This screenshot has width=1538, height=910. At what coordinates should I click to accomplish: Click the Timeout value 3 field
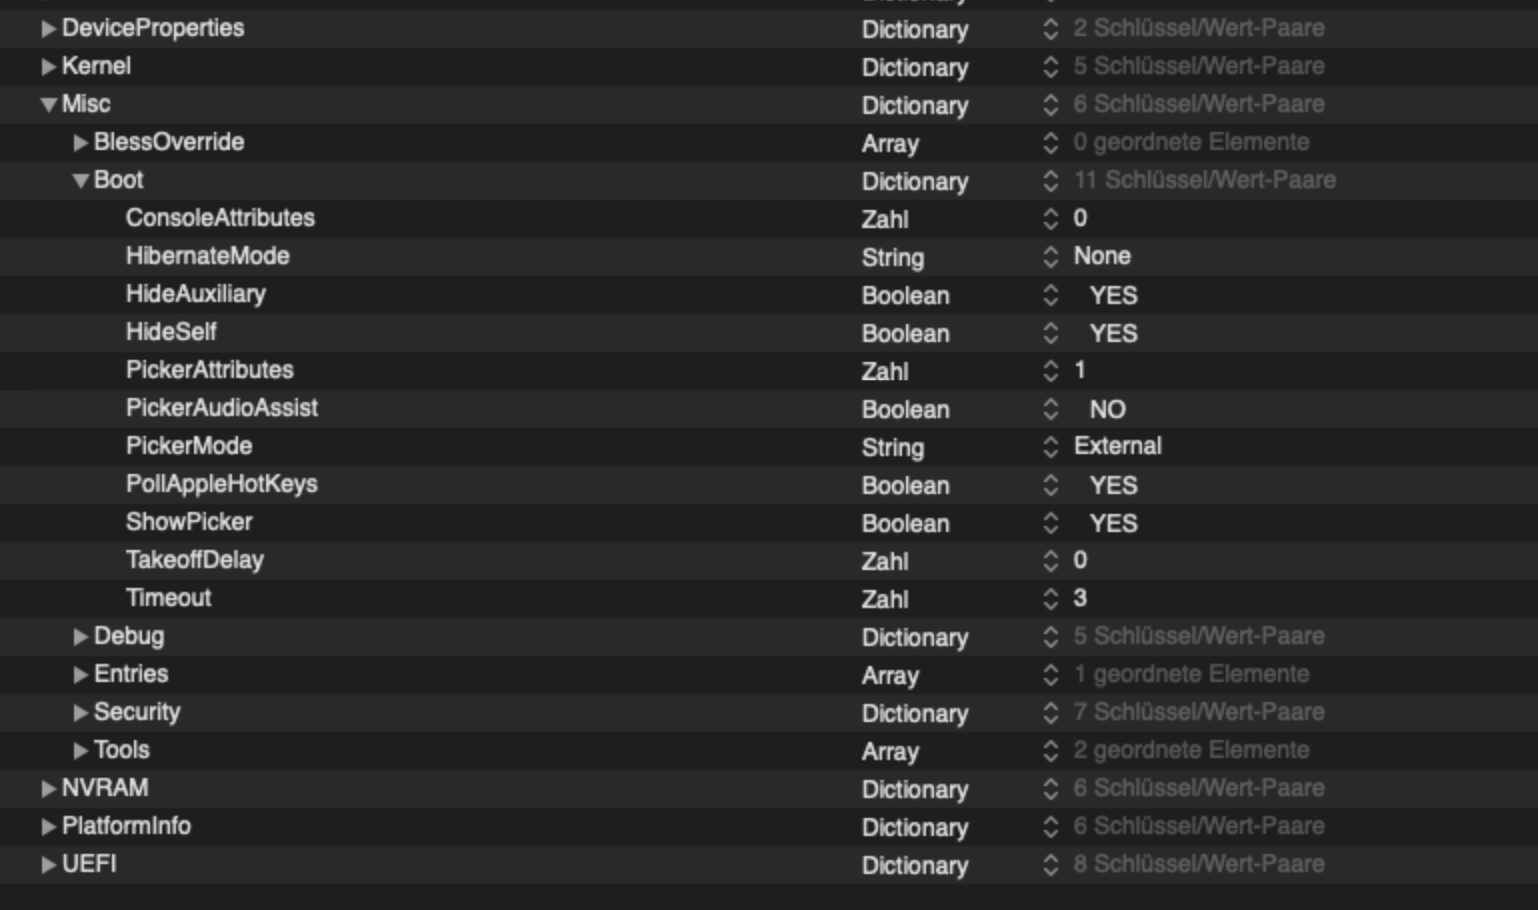tap(1080, 598)
